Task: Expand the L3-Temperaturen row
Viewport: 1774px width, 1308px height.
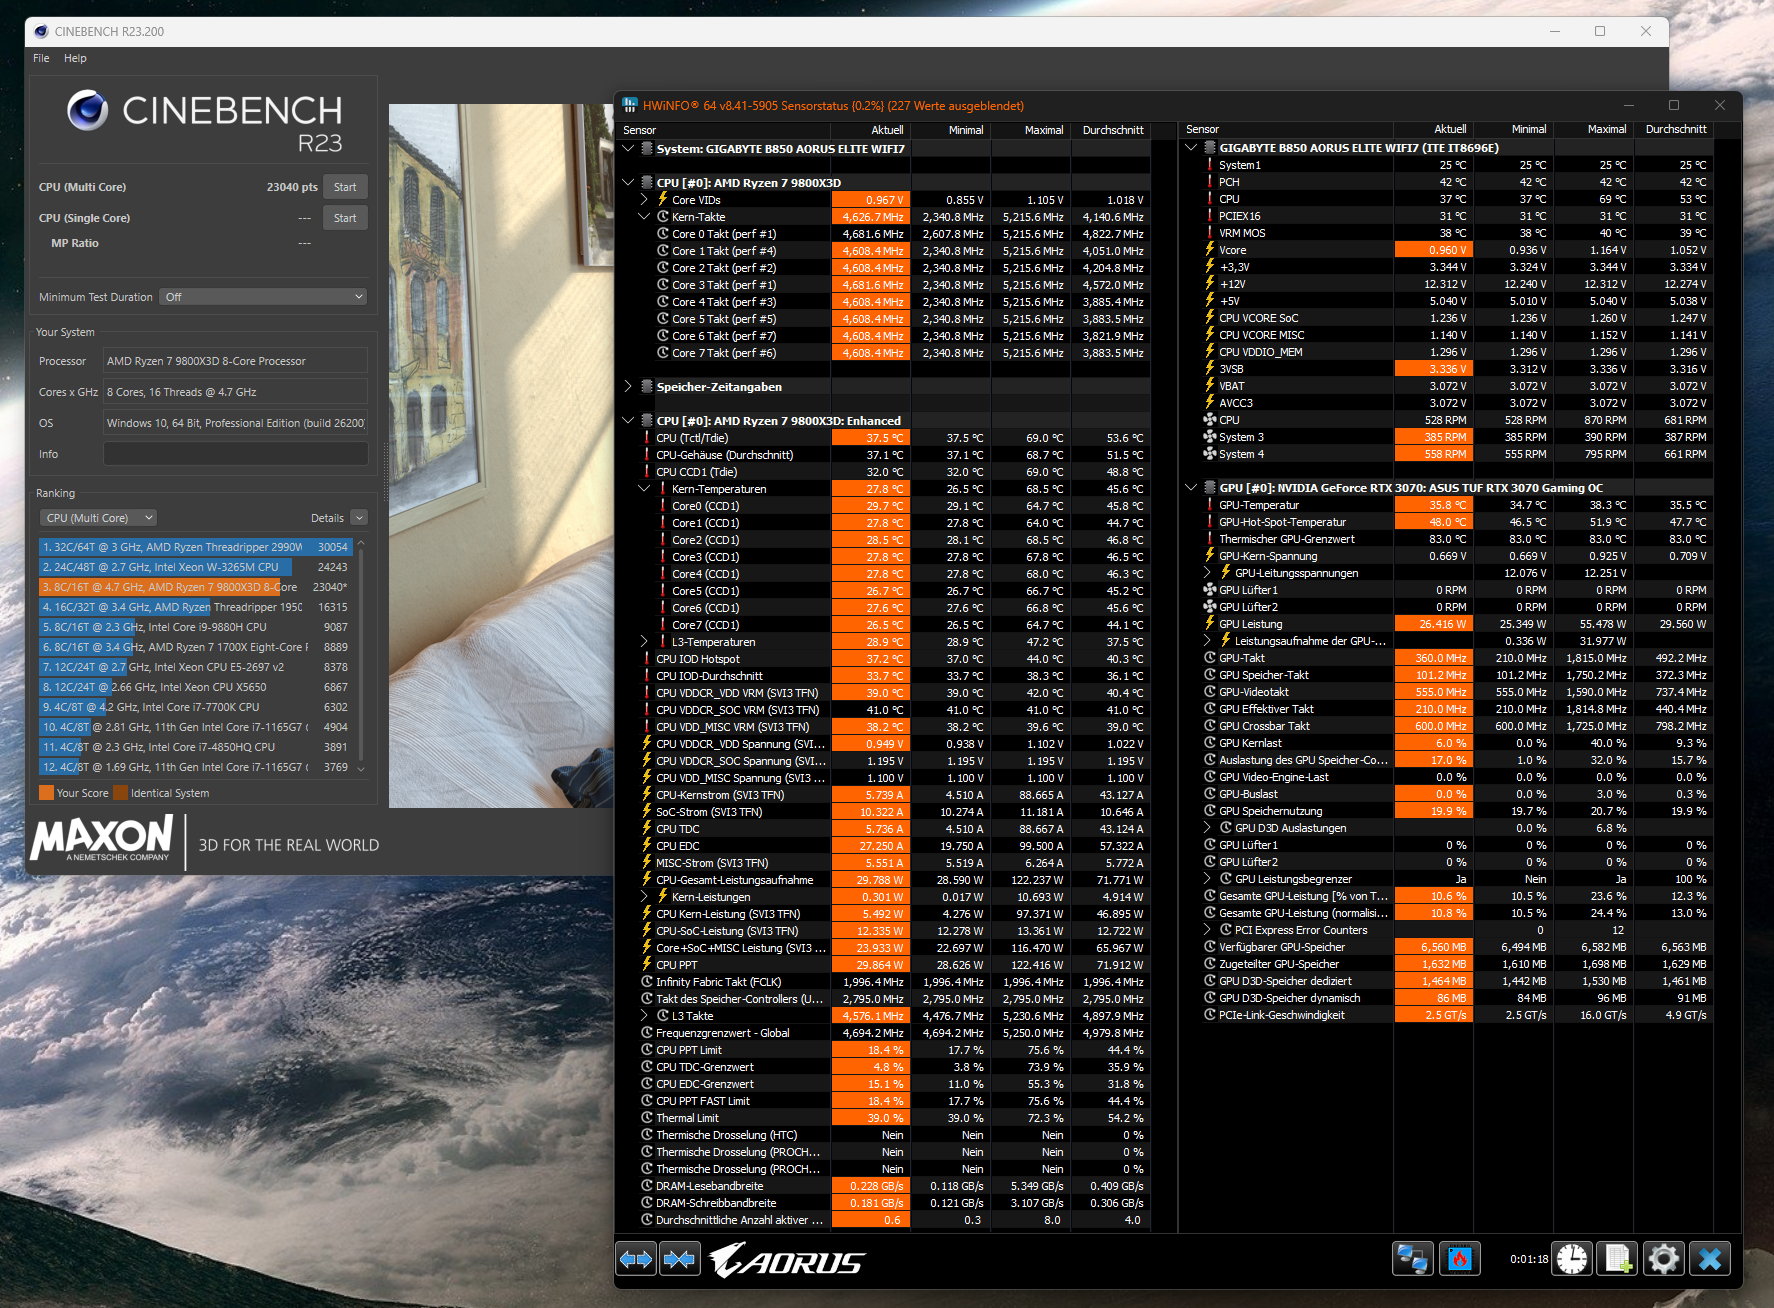Action: 644,642
